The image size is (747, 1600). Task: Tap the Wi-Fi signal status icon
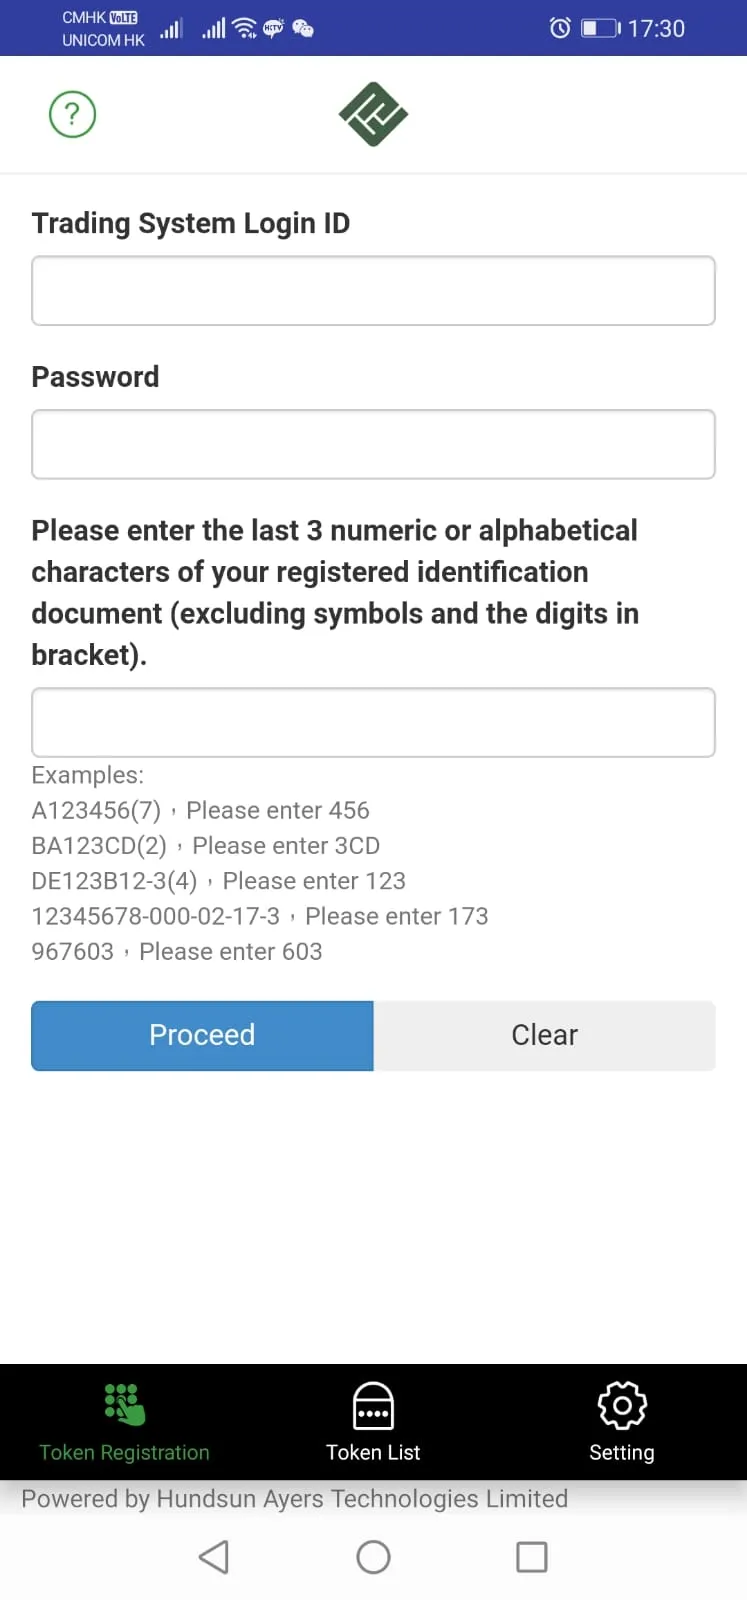pyautogui.click(x=245, y=28)
